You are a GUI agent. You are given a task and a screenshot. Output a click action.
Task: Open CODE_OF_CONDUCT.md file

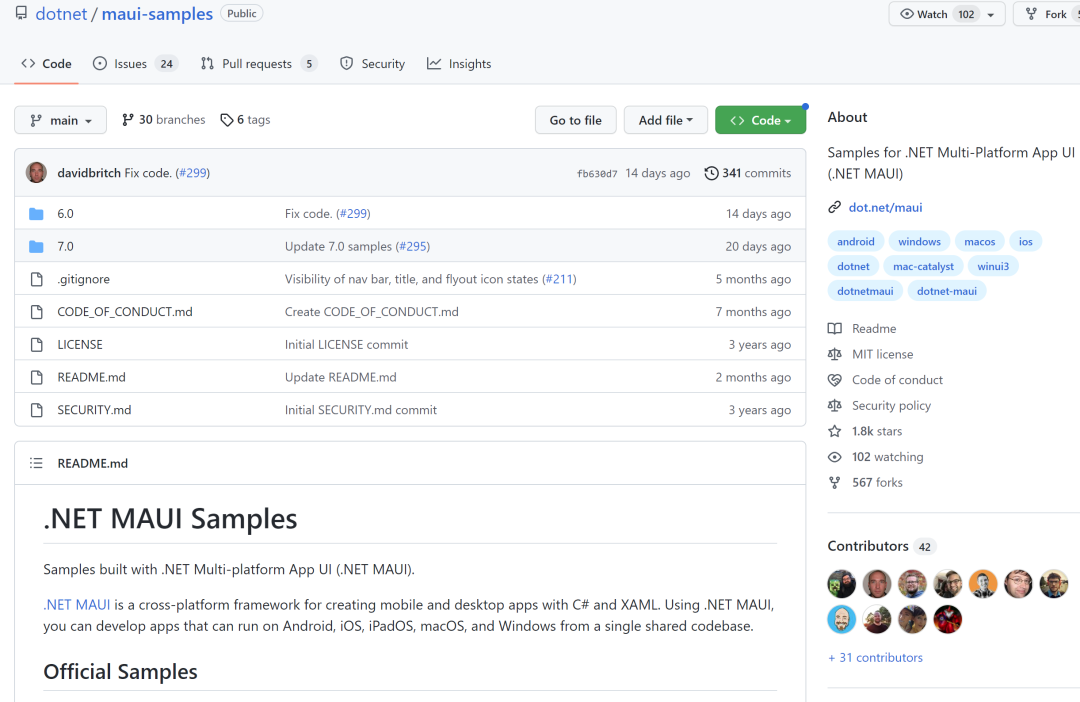point(125,311)
